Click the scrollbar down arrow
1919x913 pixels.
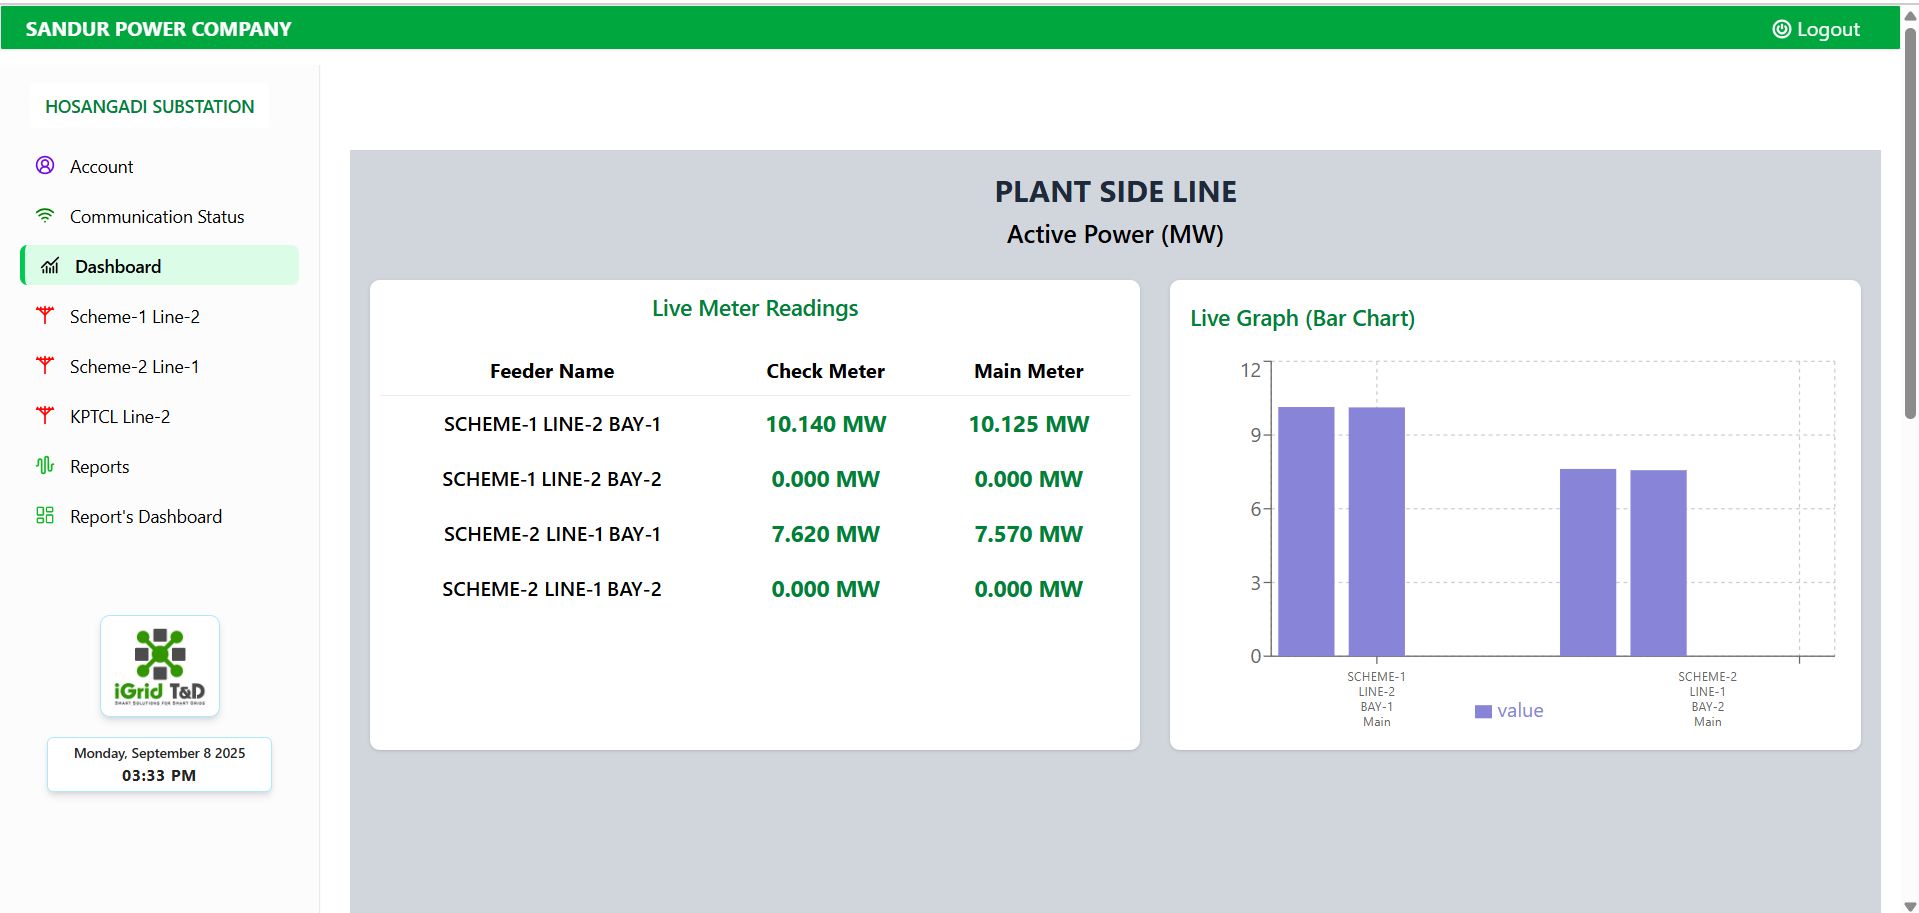[1910, 906]
